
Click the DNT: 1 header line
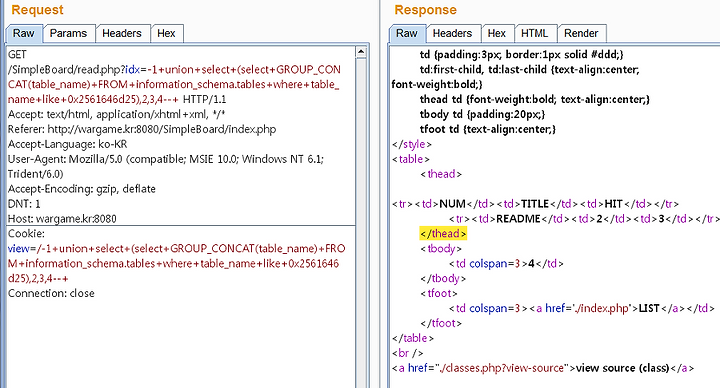pyautogui.click(x=24, y=204)
